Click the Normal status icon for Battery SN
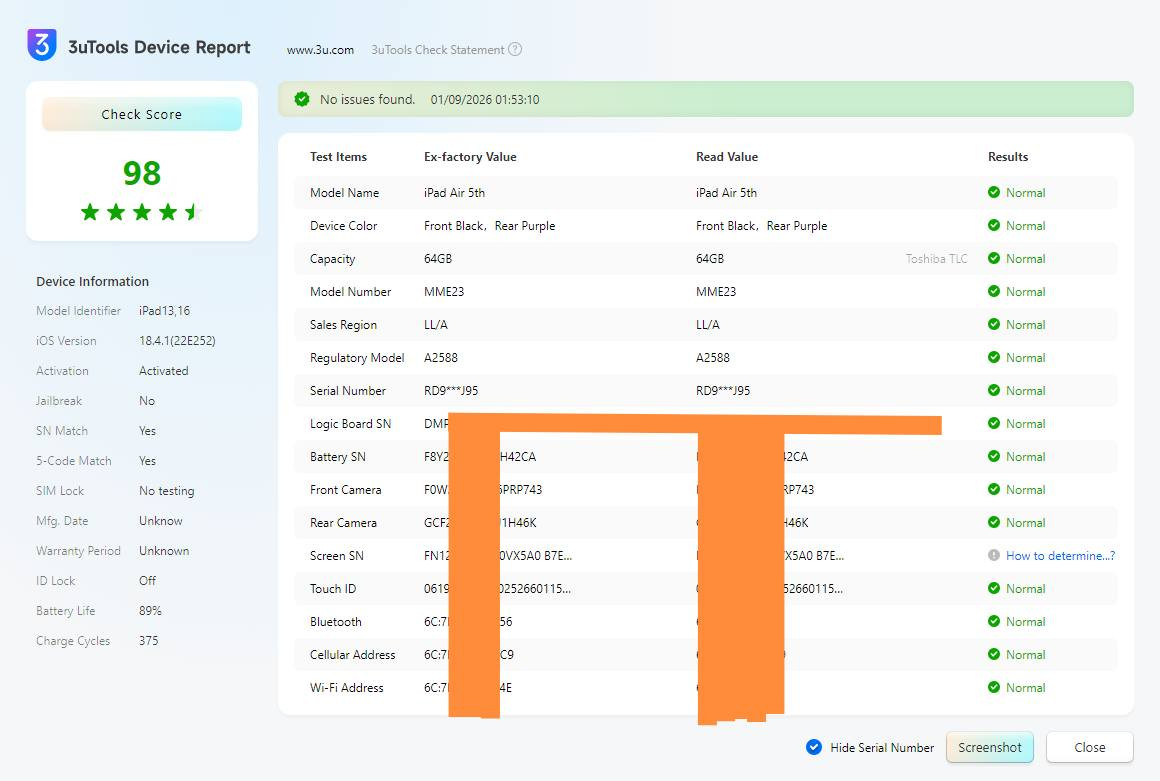 pyautogui.click(x=993, y=457)
